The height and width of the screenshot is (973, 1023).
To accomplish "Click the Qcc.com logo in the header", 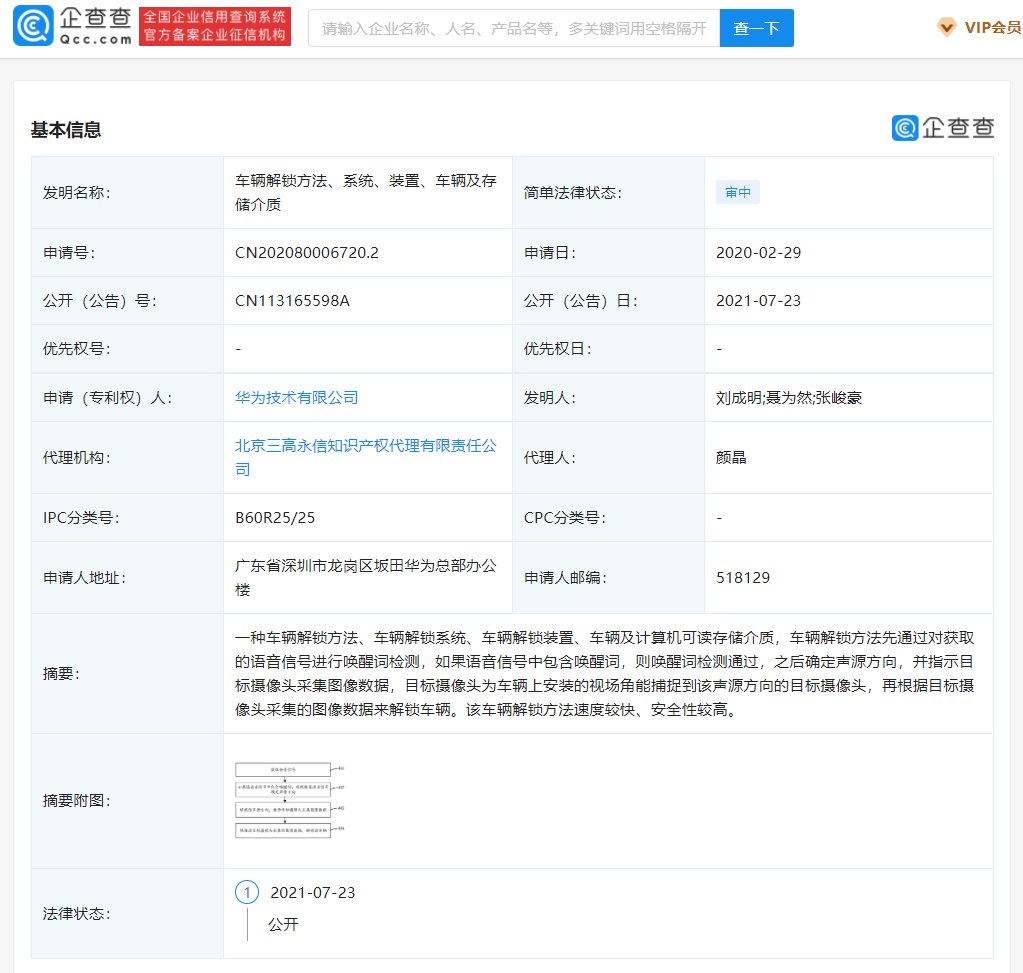I will click(72, 26).
